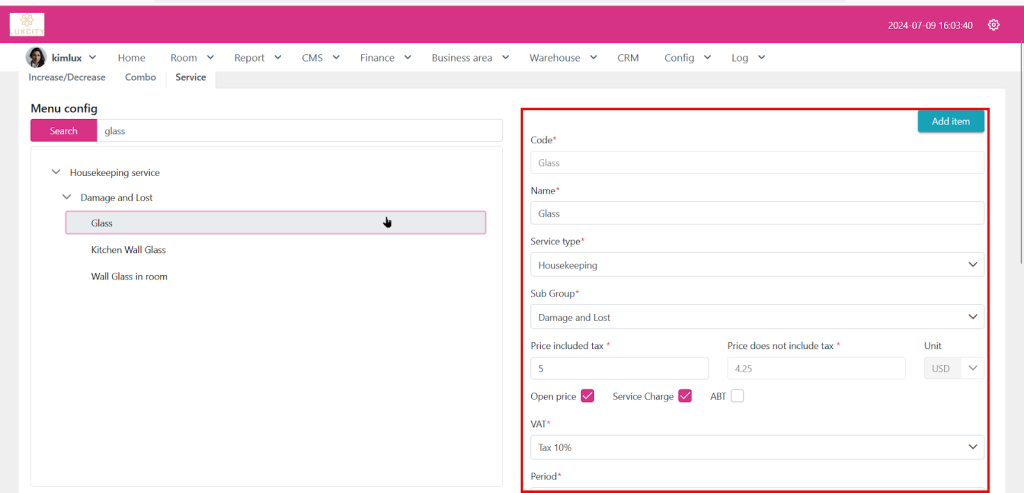Click the Luxcity logo
Image resolution: width=1024 pixels, height=493 pixels.
pyautogui.click(x=27, y=24)
